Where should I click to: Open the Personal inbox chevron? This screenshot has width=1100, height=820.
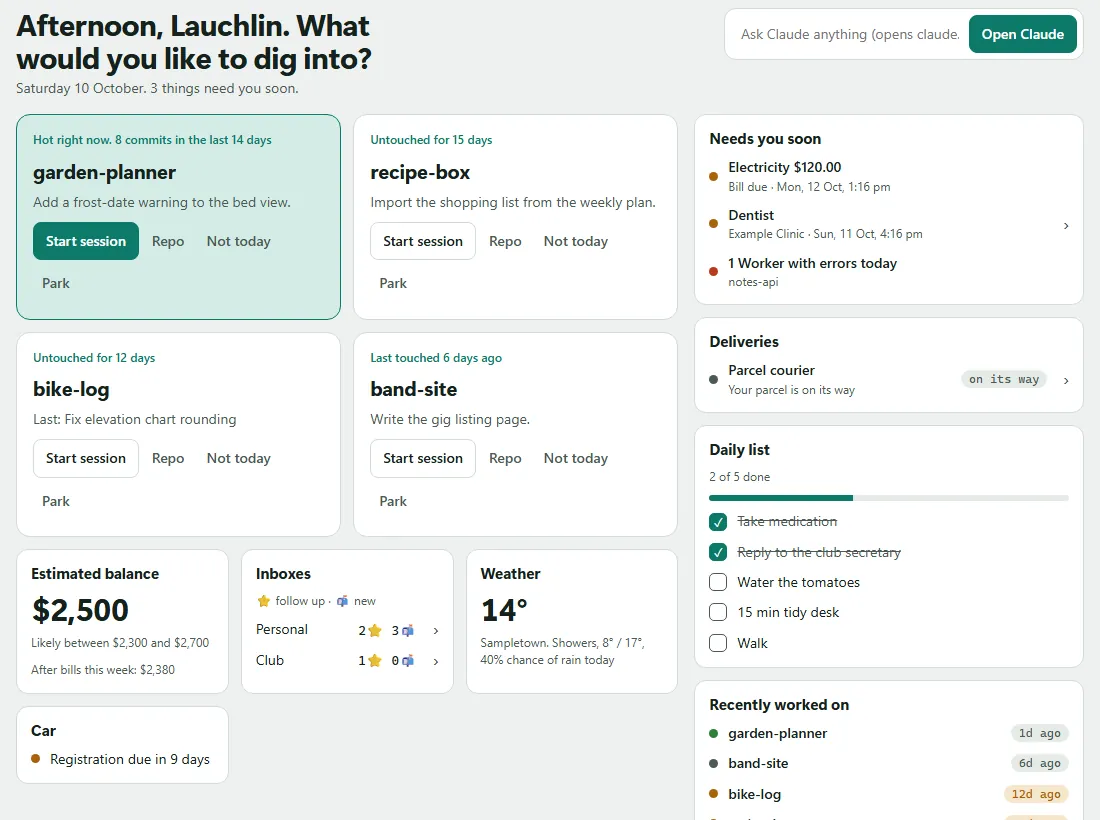[x=436, y=631]
